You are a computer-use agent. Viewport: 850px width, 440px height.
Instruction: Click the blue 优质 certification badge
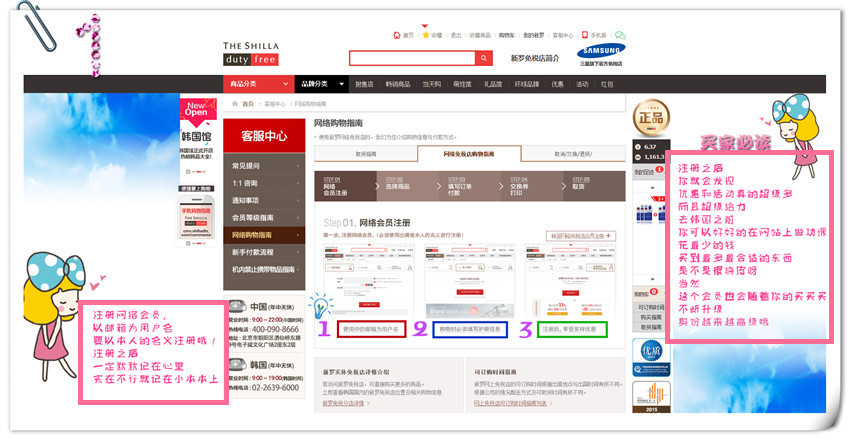click(x=651, y=358)
